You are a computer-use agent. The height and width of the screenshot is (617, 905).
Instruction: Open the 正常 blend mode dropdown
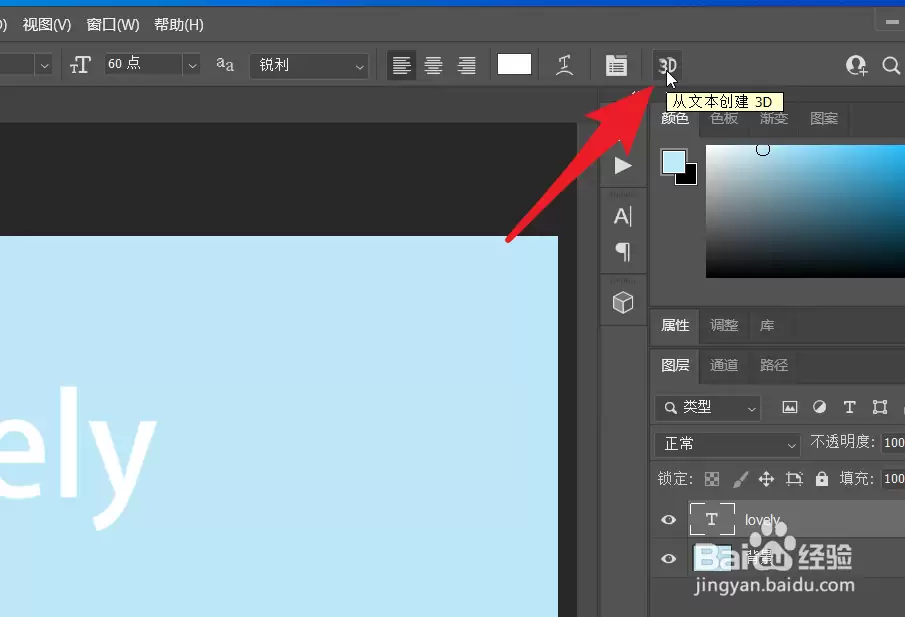pos(728,444)
